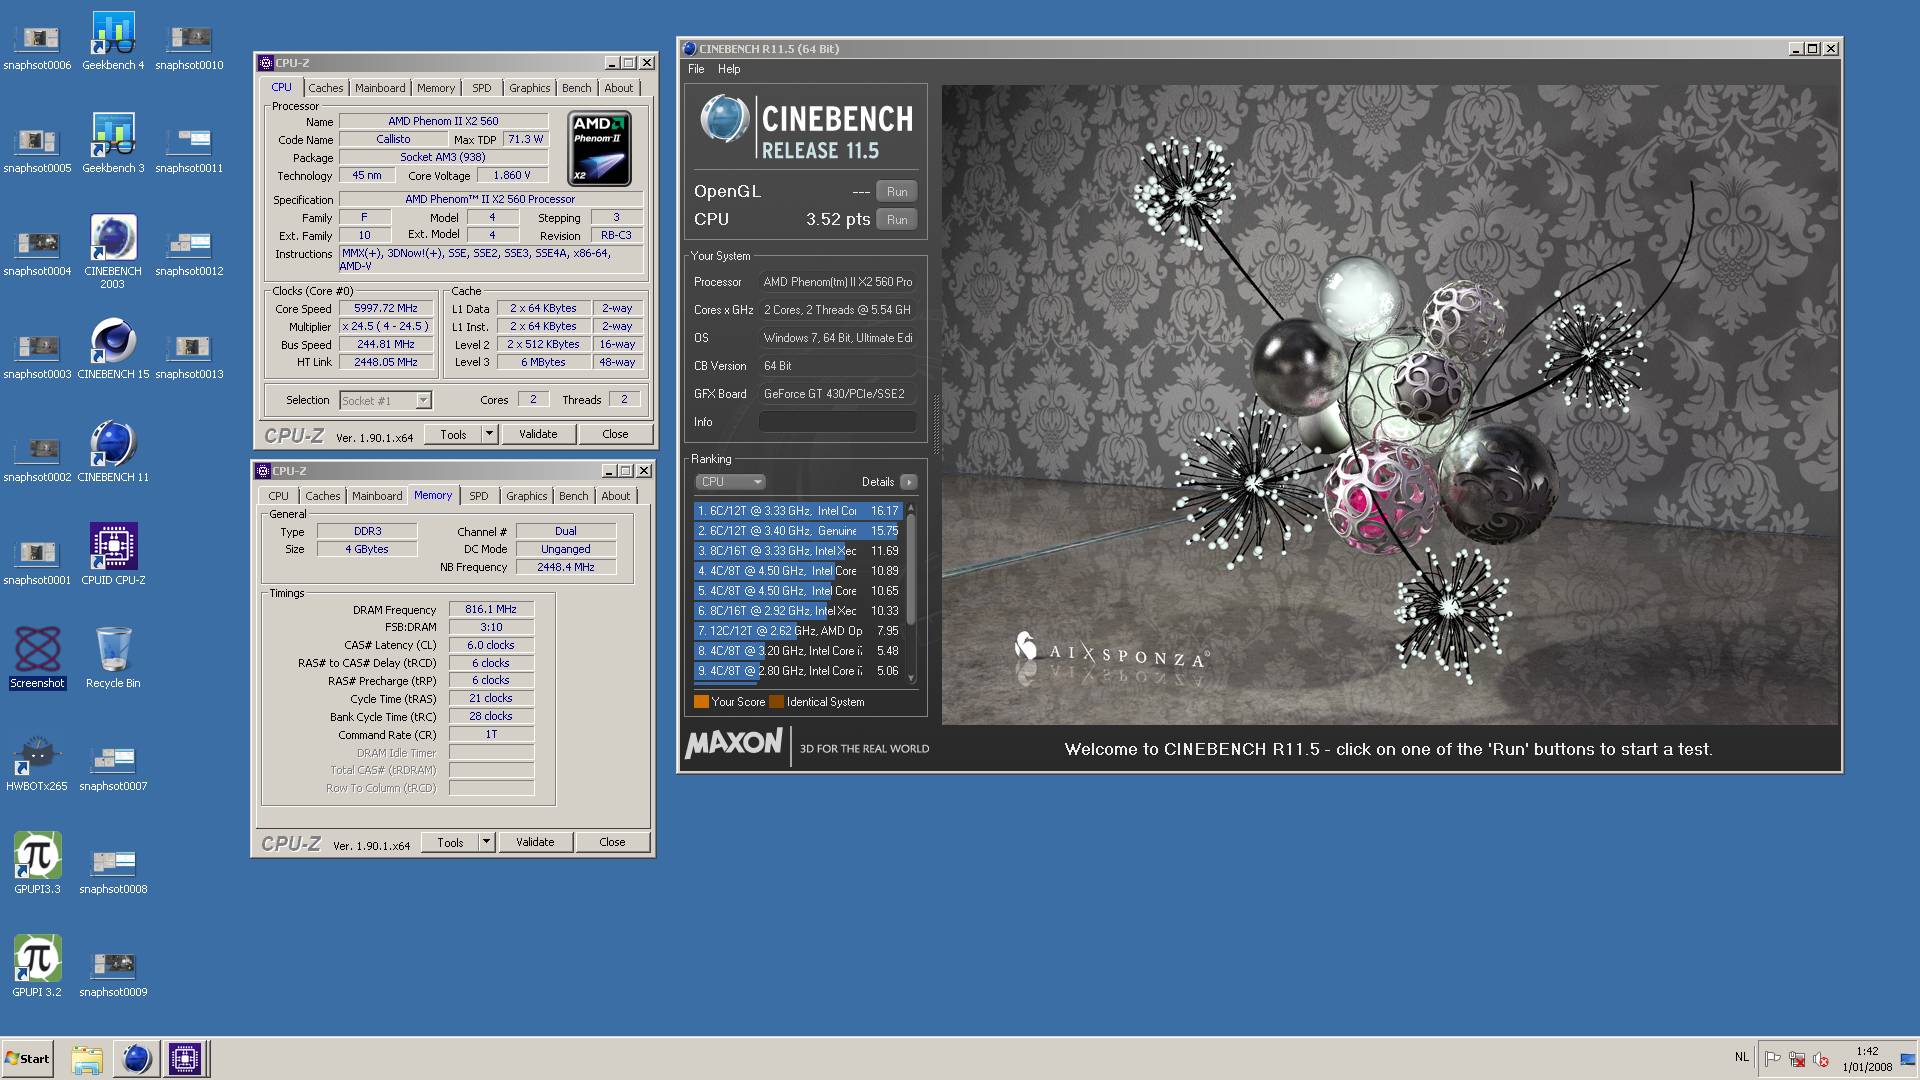Viewport: 1920px width, 1080px height.
Task: Click the Start button
Action: [x=27, y=1058]
